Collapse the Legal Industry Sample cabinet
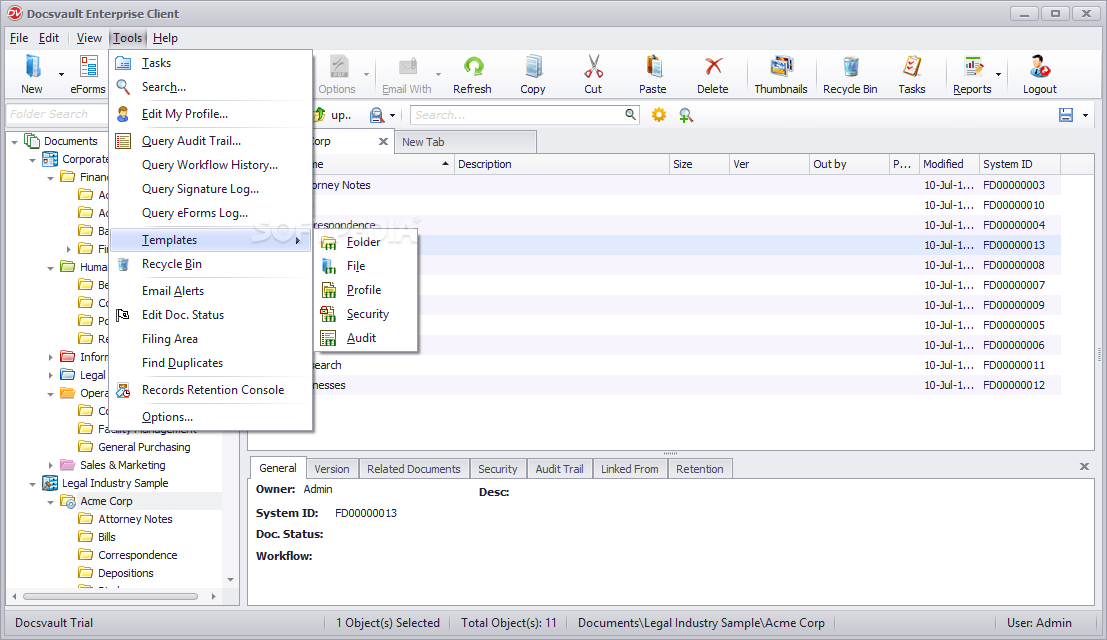Screen dimensions: 1107x640 (x=32, y=484)
